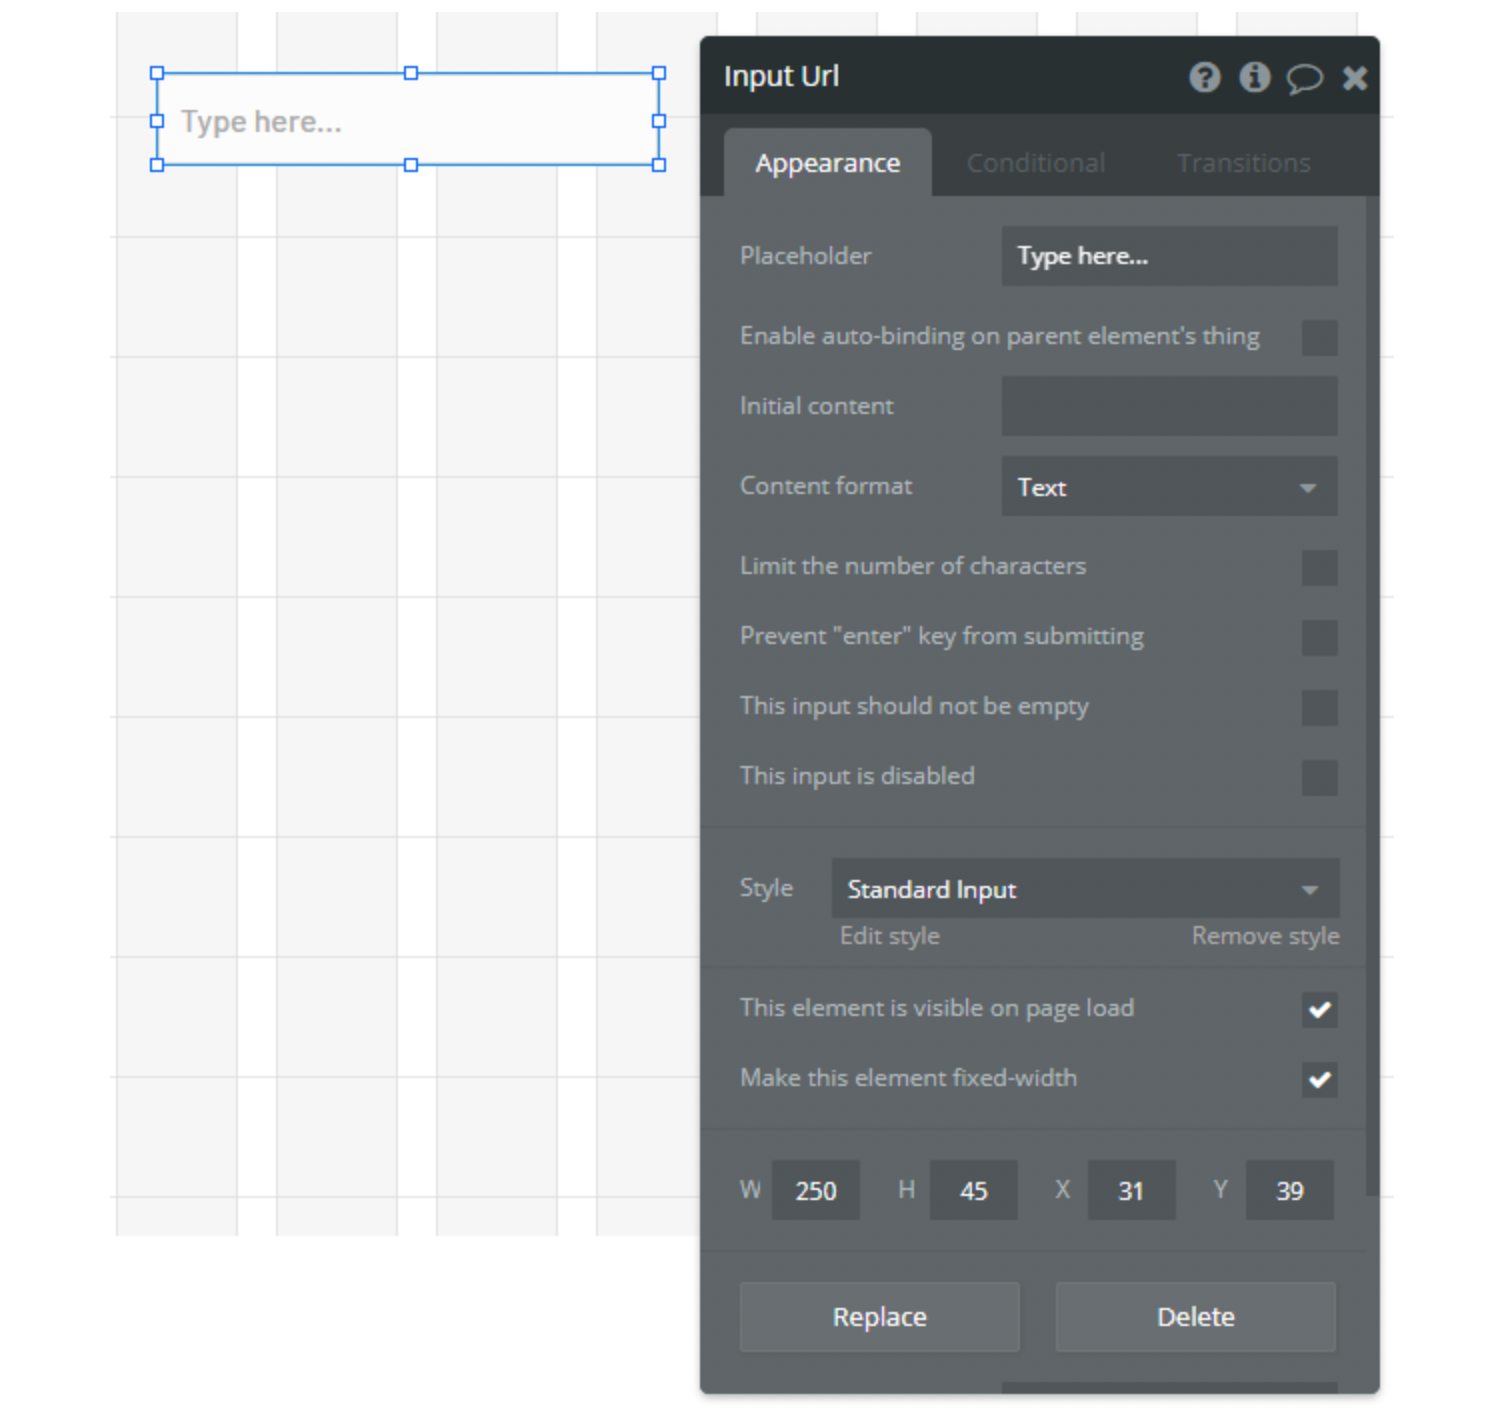Click the property panel vertical scrollbar
This screenshot has height=1408, width=1500.
click(x=1372, y=696)
